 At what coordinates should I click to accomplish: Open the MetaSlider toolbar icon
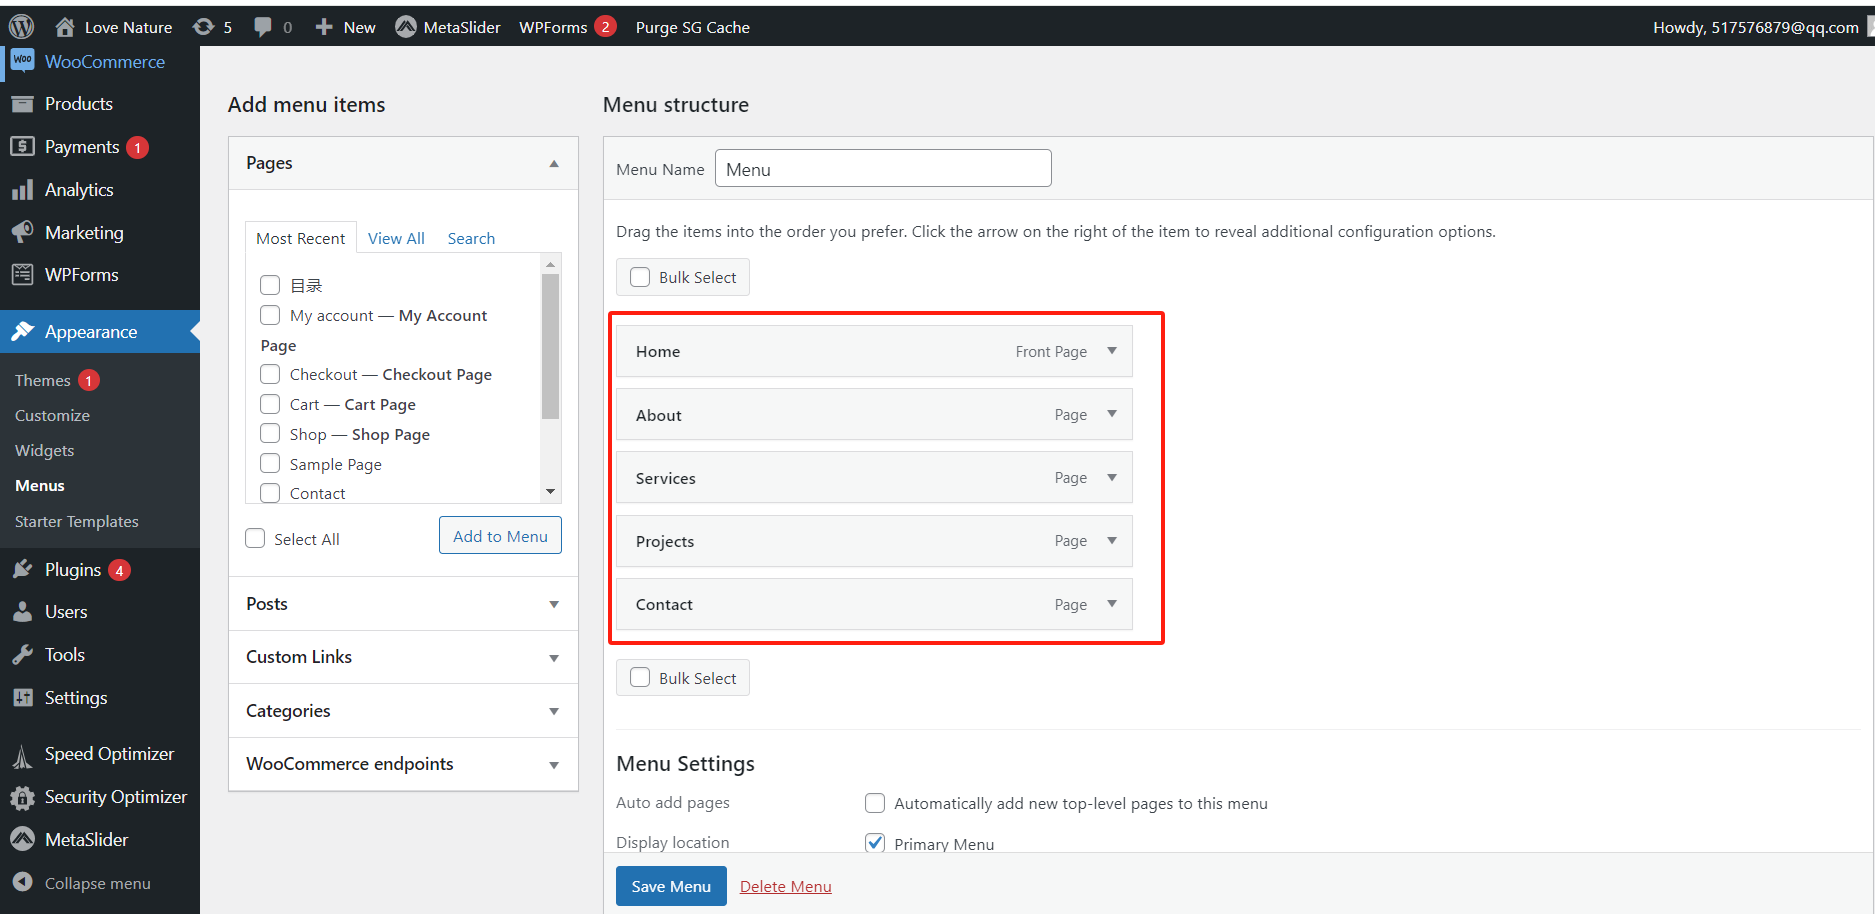(405, 27)
